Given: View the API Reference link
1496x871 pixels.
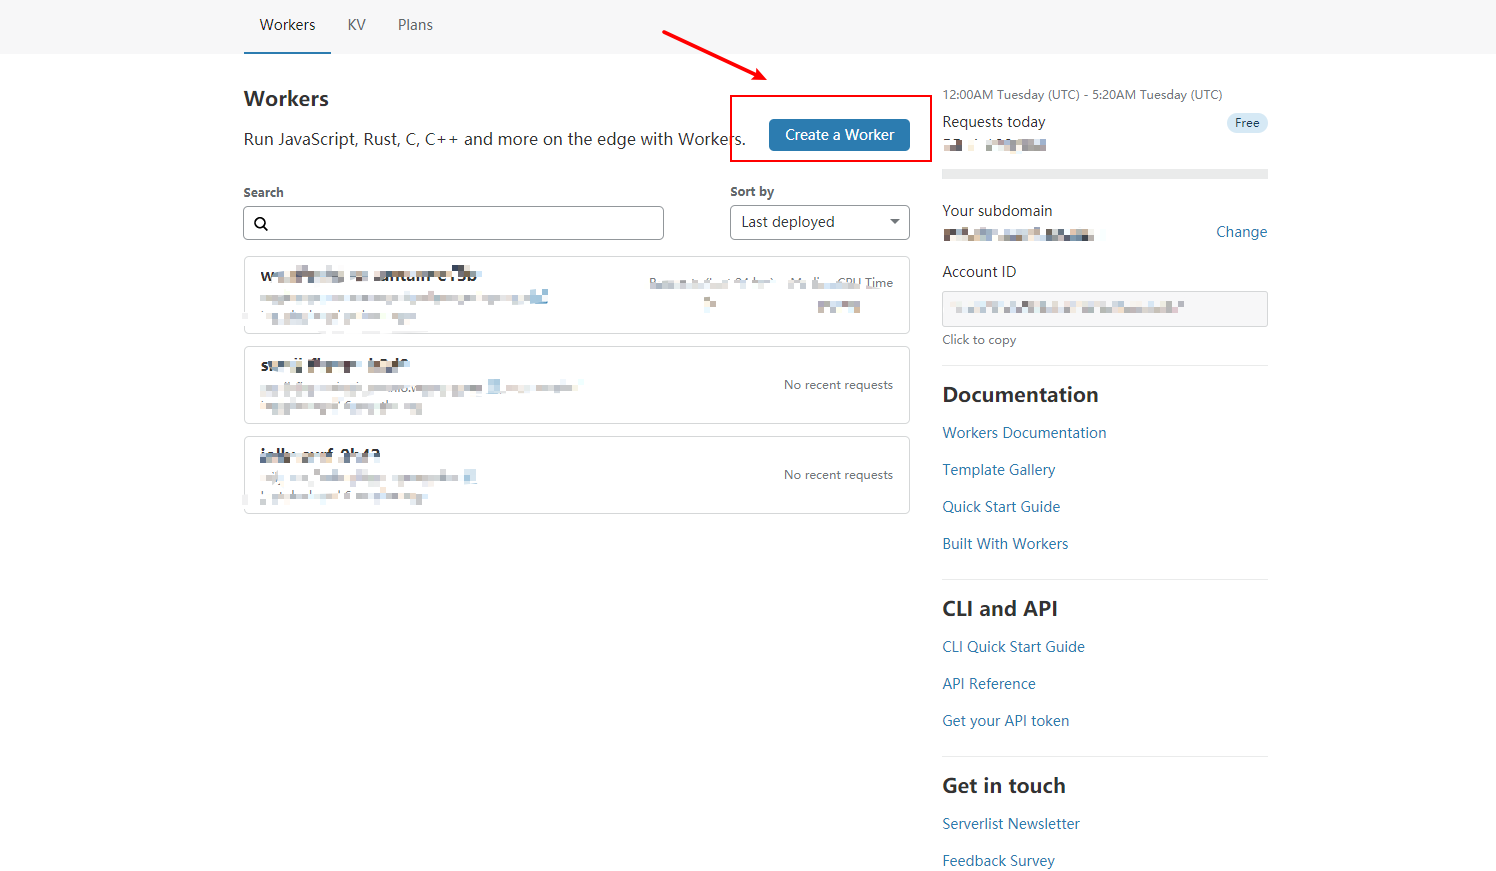Looking at the screenshot, I should pyautogui.click(x=988, y=684).
